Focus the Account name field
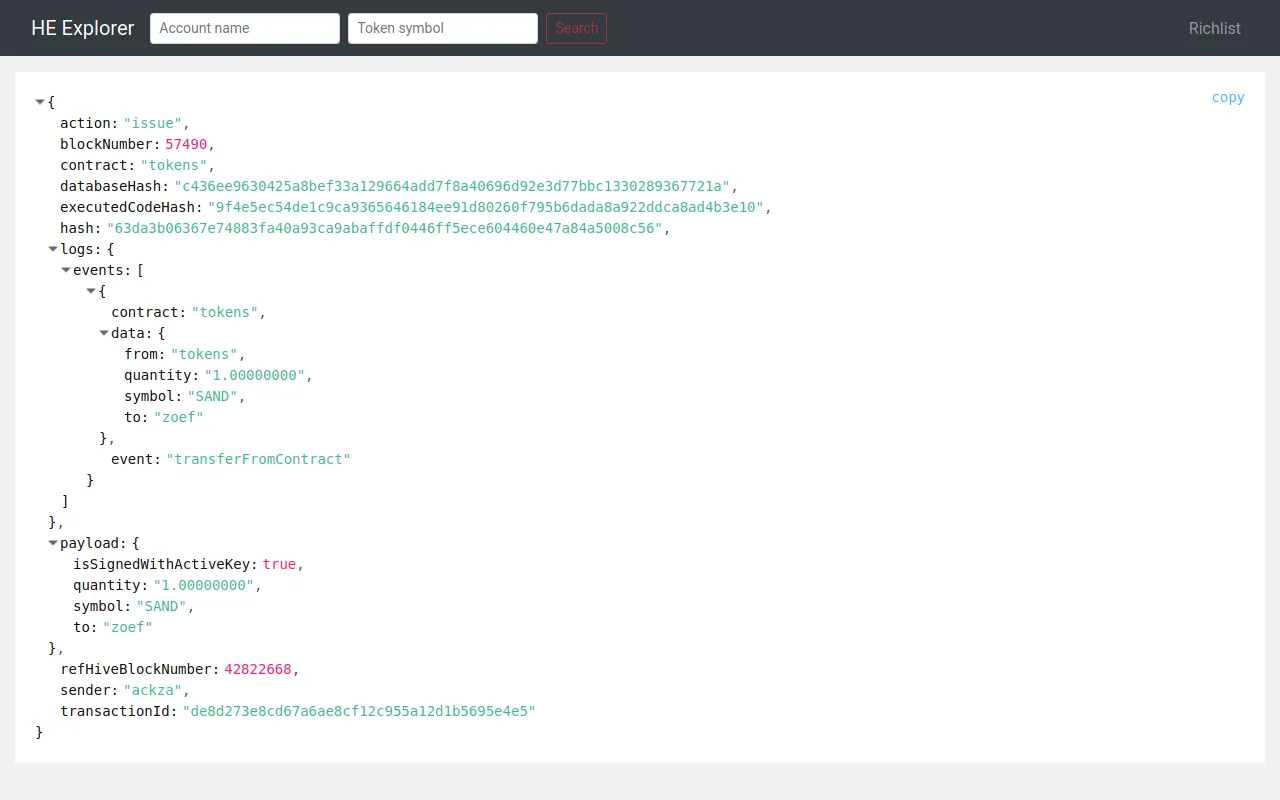This screenshot has height=800, width=1280. point(245,28)
